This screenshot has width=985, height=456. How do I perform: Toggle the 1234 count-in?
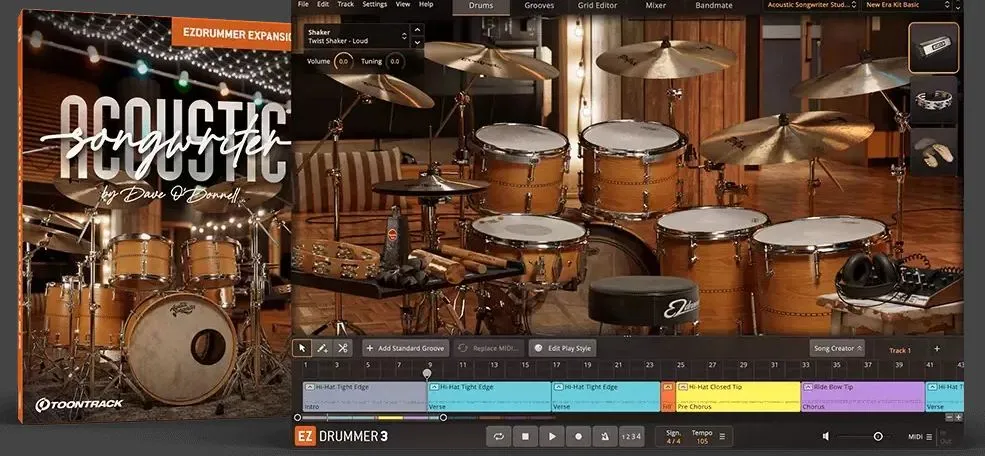[631, 436]
